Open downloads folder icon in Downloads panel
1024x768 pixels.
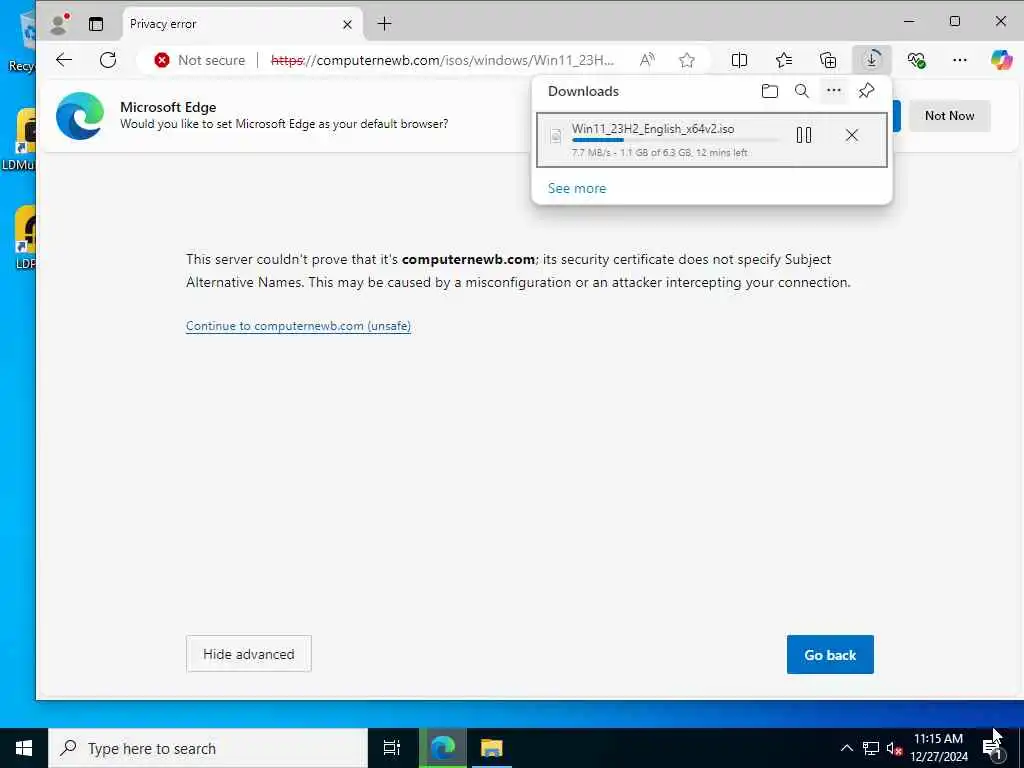(x=770, y=91)
